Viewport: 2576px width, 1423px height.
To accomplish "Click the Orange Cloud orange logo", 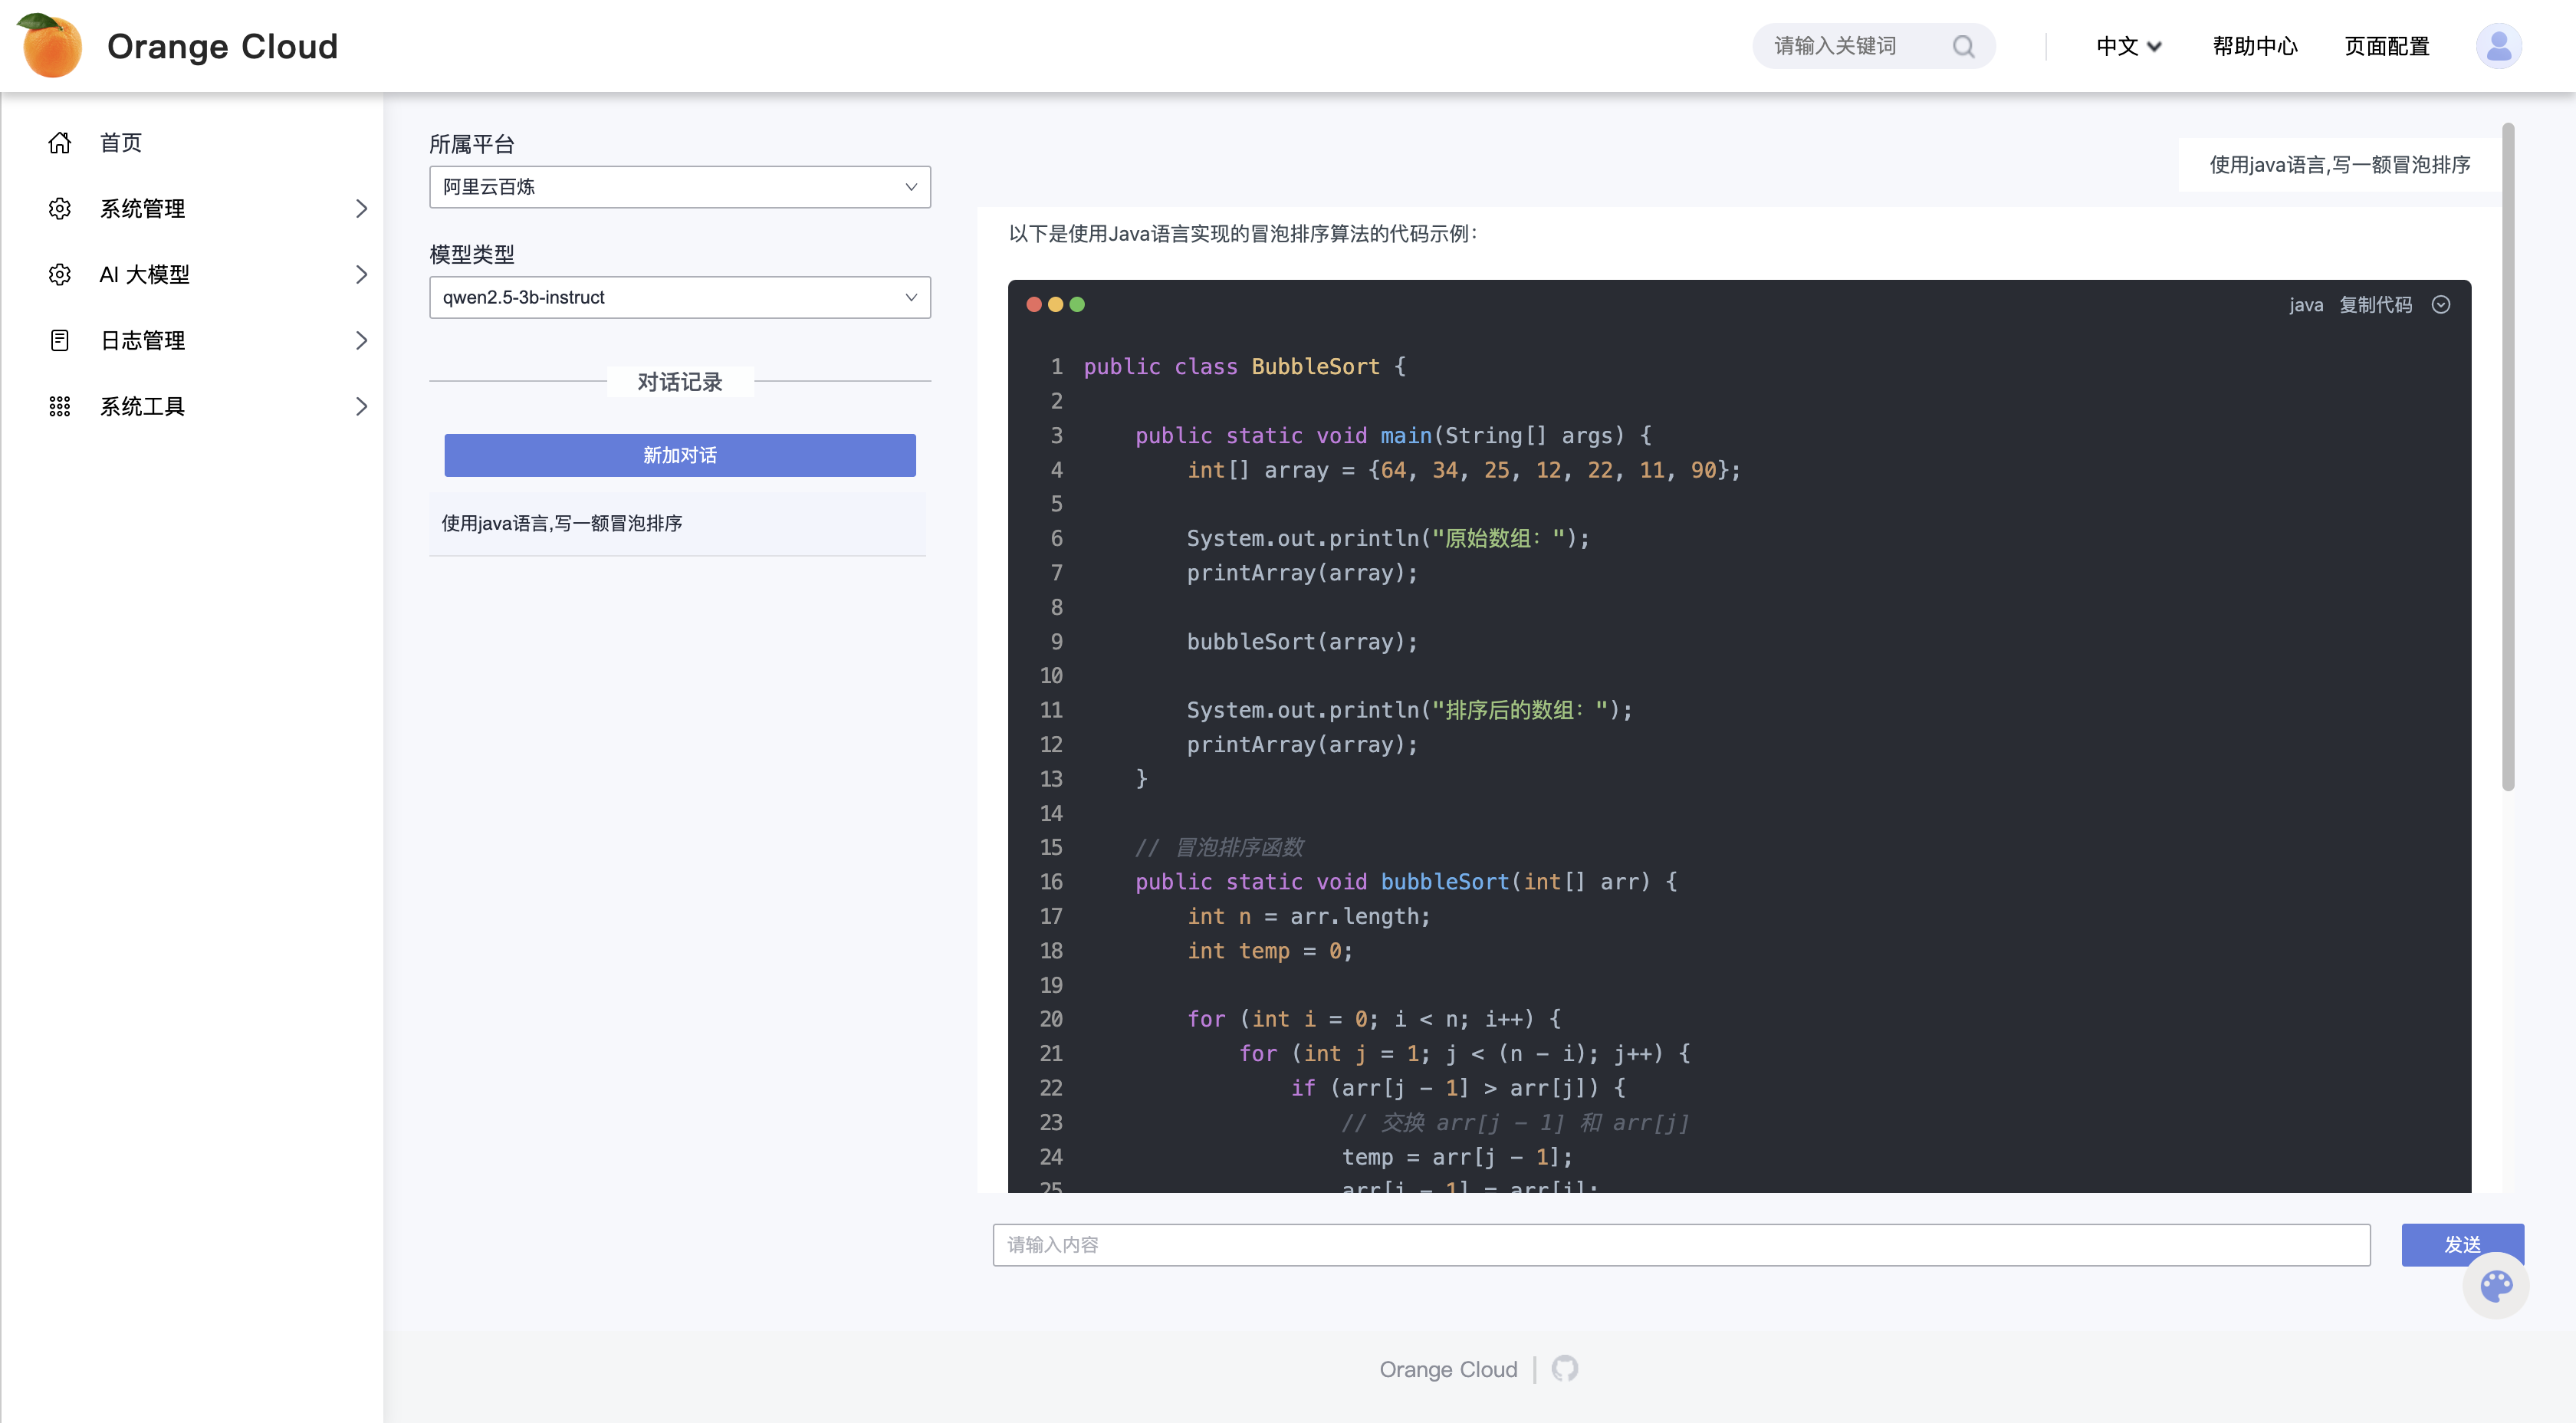I will (51, 46).
